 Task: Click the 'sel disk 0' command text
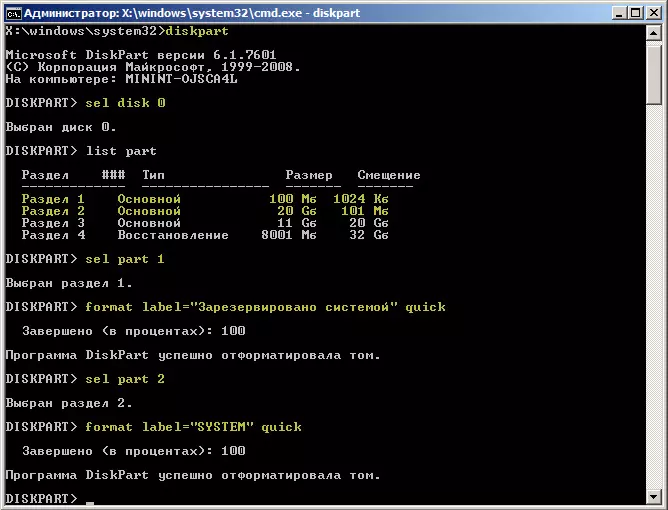pos(125,103)
